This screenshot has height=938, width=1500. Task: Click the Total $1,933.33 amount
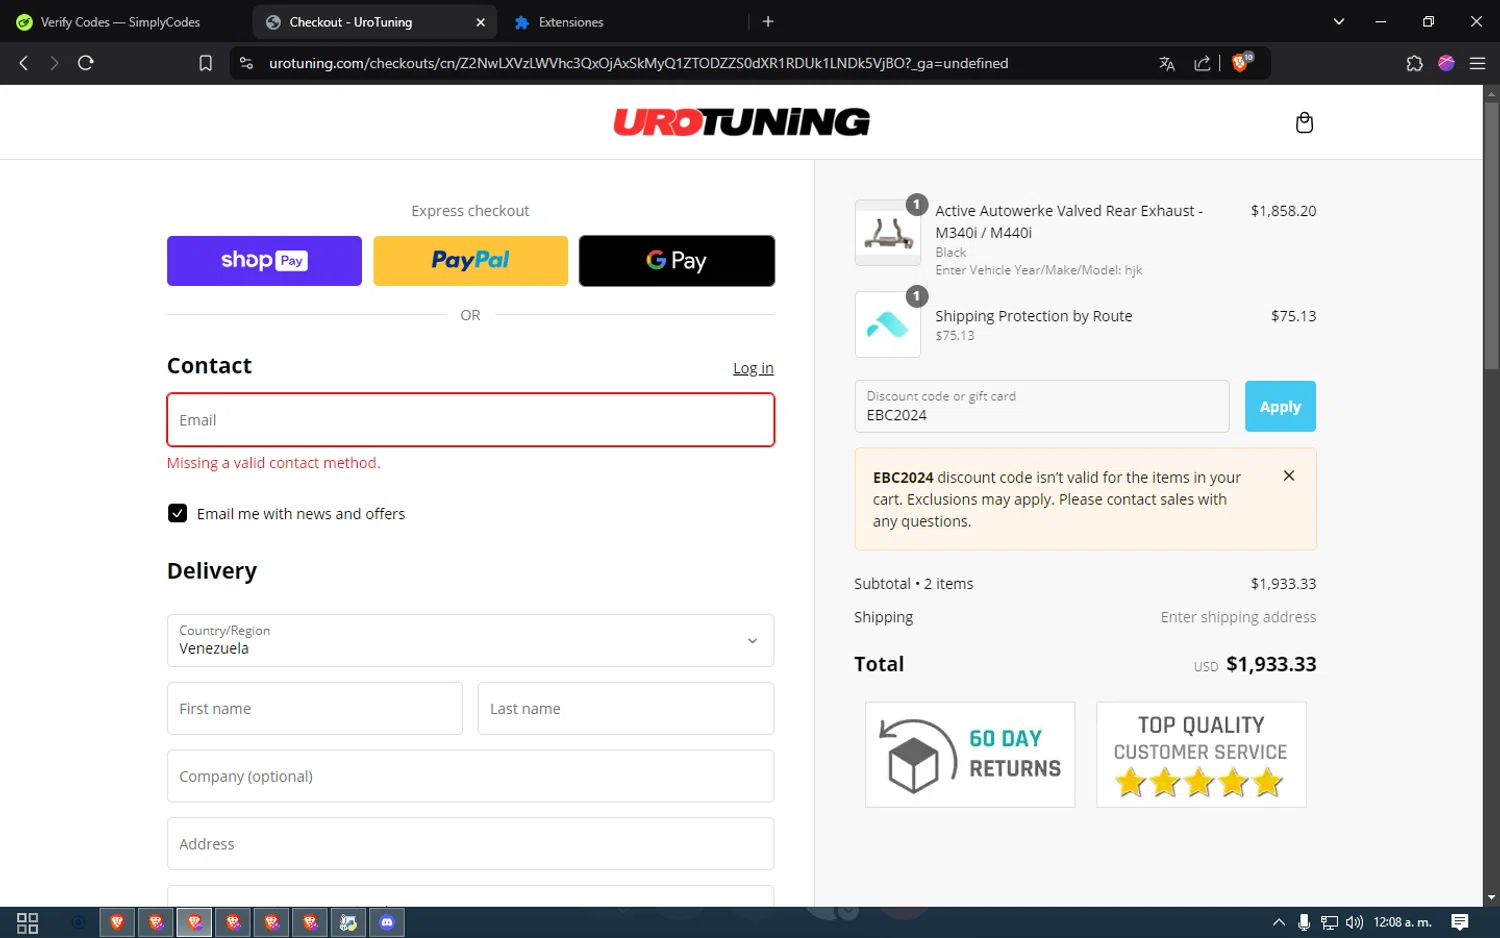(1271, 664)
